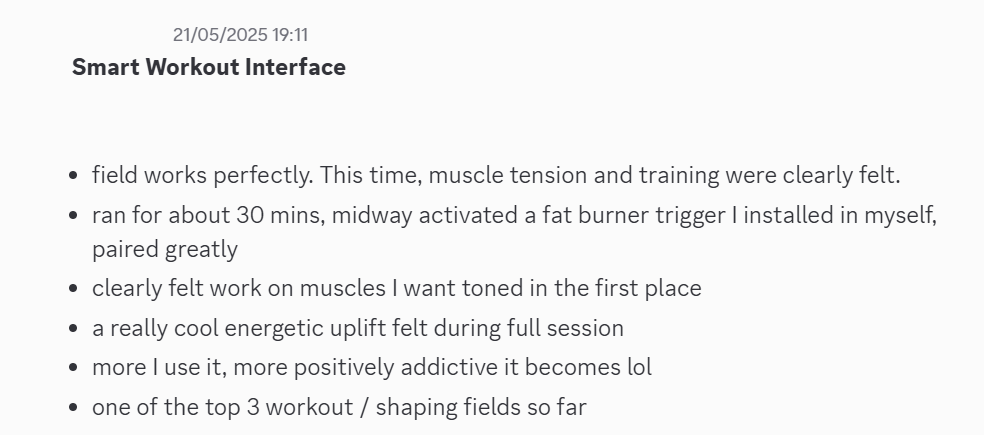Click the bullet dot before 'one of the top'
Image resolution: width=984 pixels, height=435 pixels.
(x=73, y=408)
